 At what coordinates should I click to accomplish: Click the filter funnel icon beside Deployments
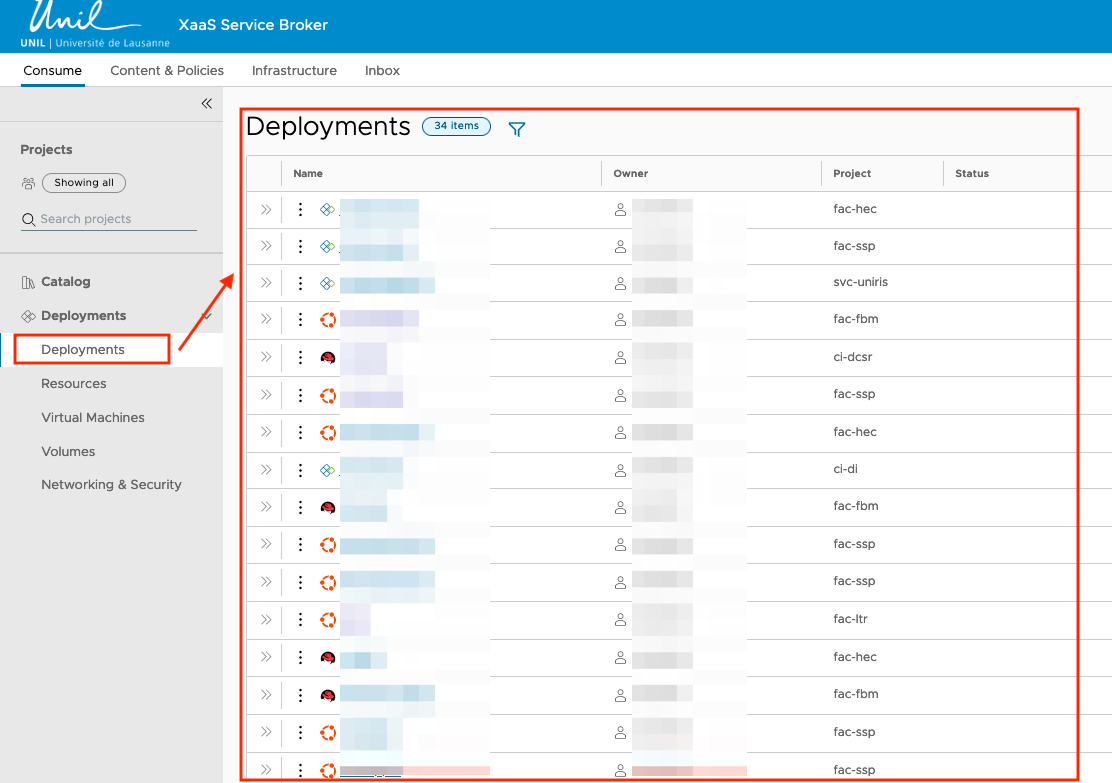516,129
